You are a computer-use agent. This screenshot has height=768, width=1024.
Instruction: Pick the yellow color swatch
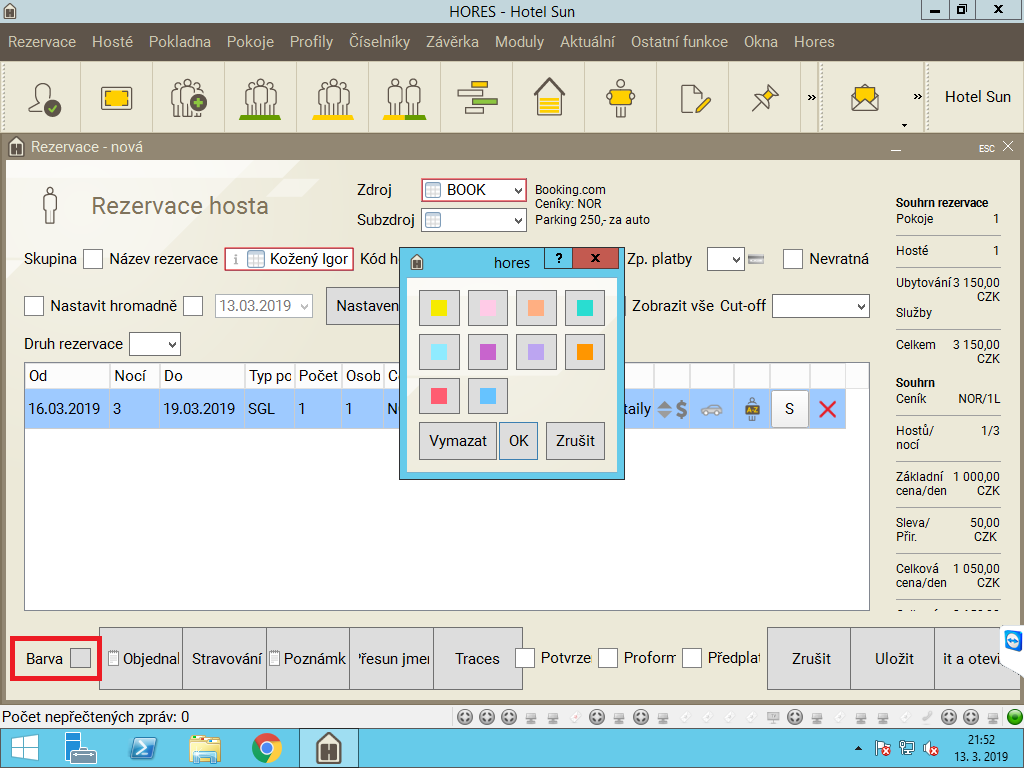coord(439,308)
